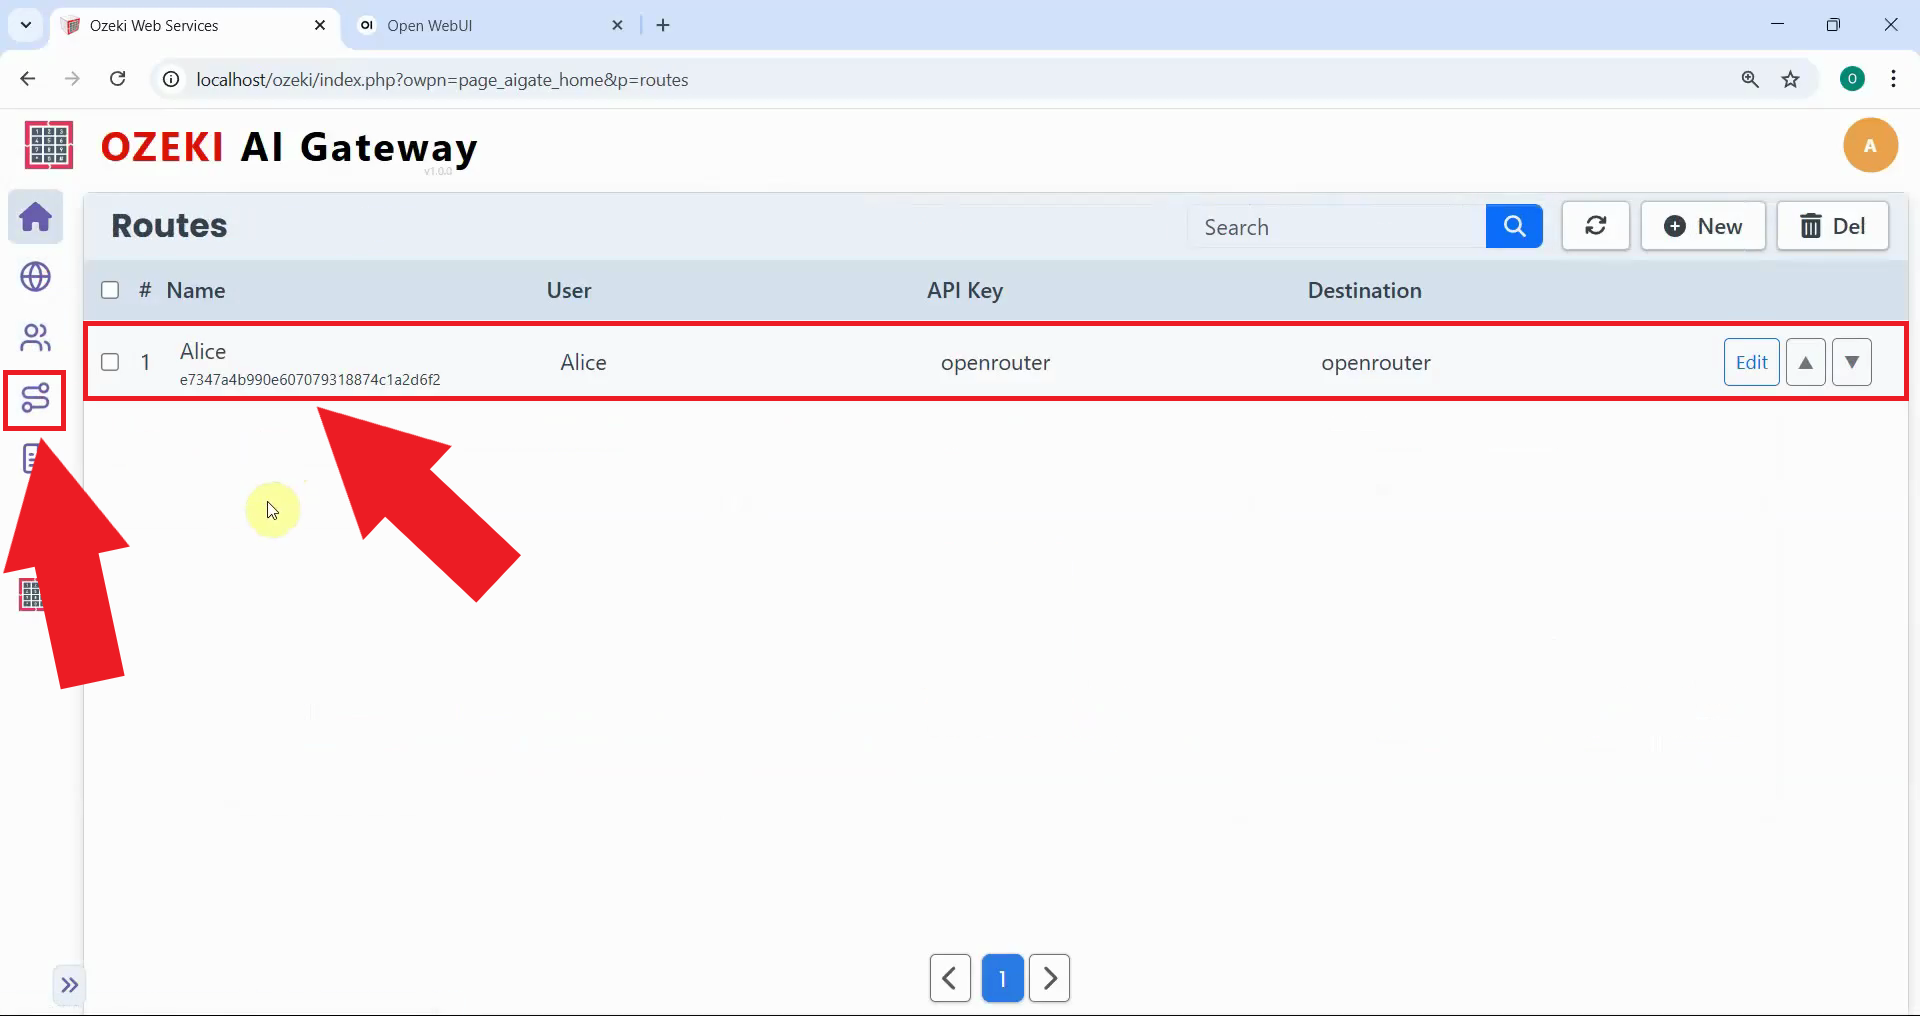Screen dimensions: 1920x1016
Task: Refresh the routes list
Action: (1595, 226)
